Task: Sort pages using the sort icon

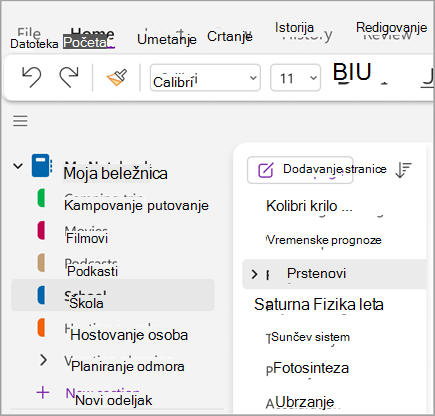Action: click(403, 170)
